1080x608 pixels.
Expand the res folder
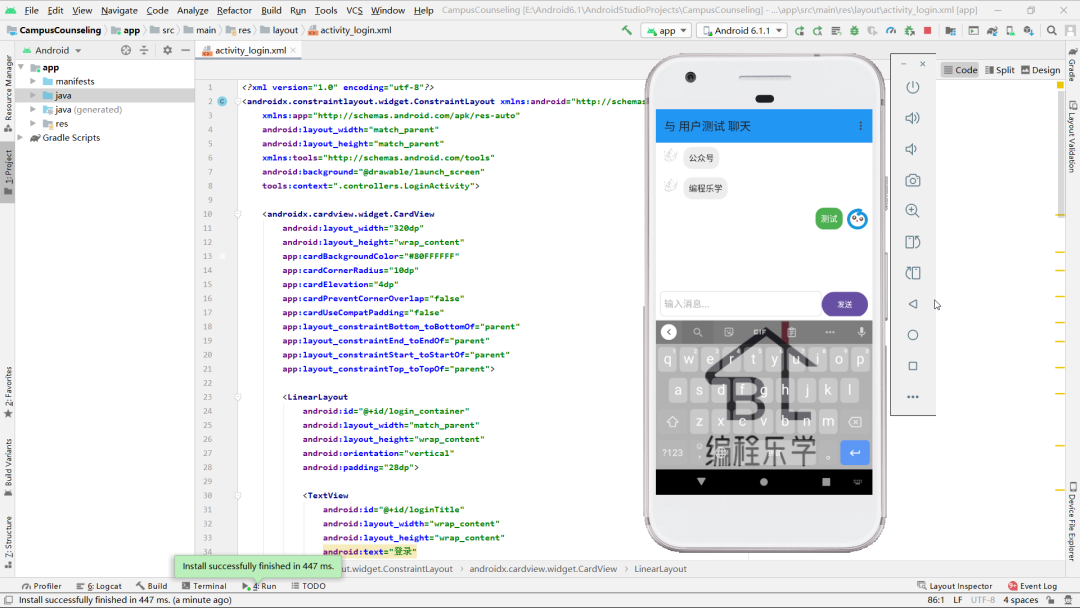(32, 123)
